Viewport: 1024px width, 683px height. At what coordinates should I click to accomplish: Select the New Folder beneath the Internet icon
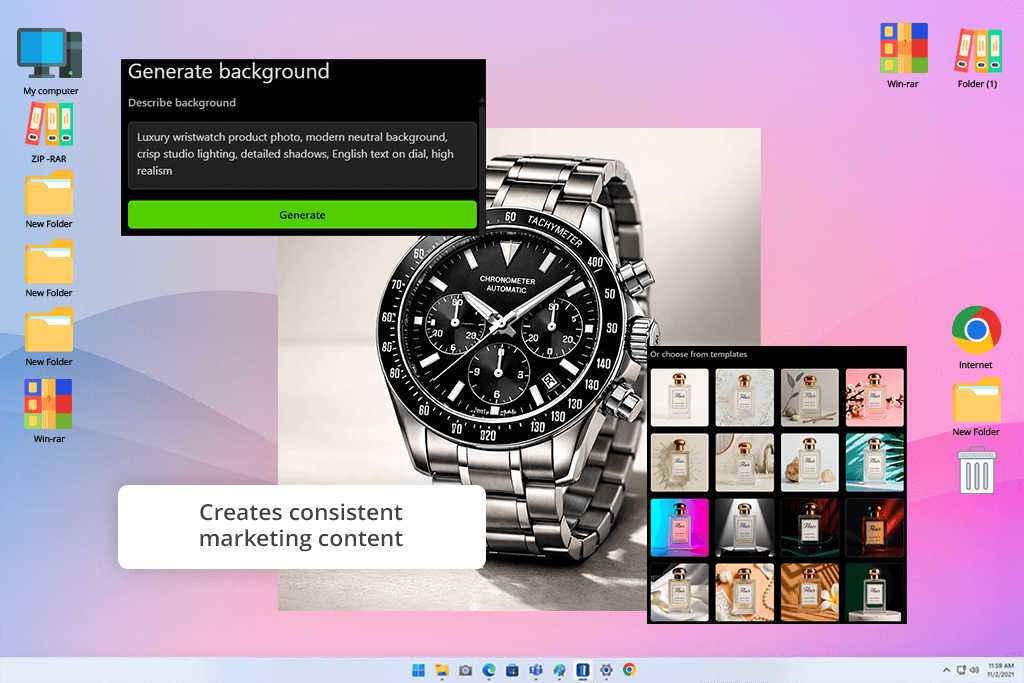(x=976, y=407)
